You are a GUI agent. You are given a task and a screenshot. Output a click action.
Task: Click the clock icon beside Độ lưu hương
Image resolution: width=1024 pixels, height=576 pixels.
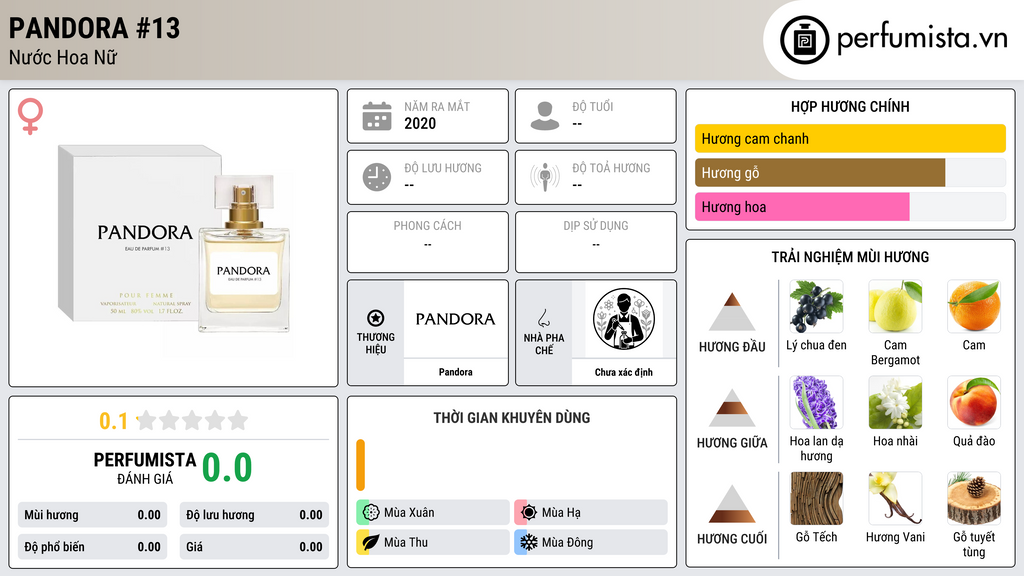pyautogui.click(x=377, y=177)
